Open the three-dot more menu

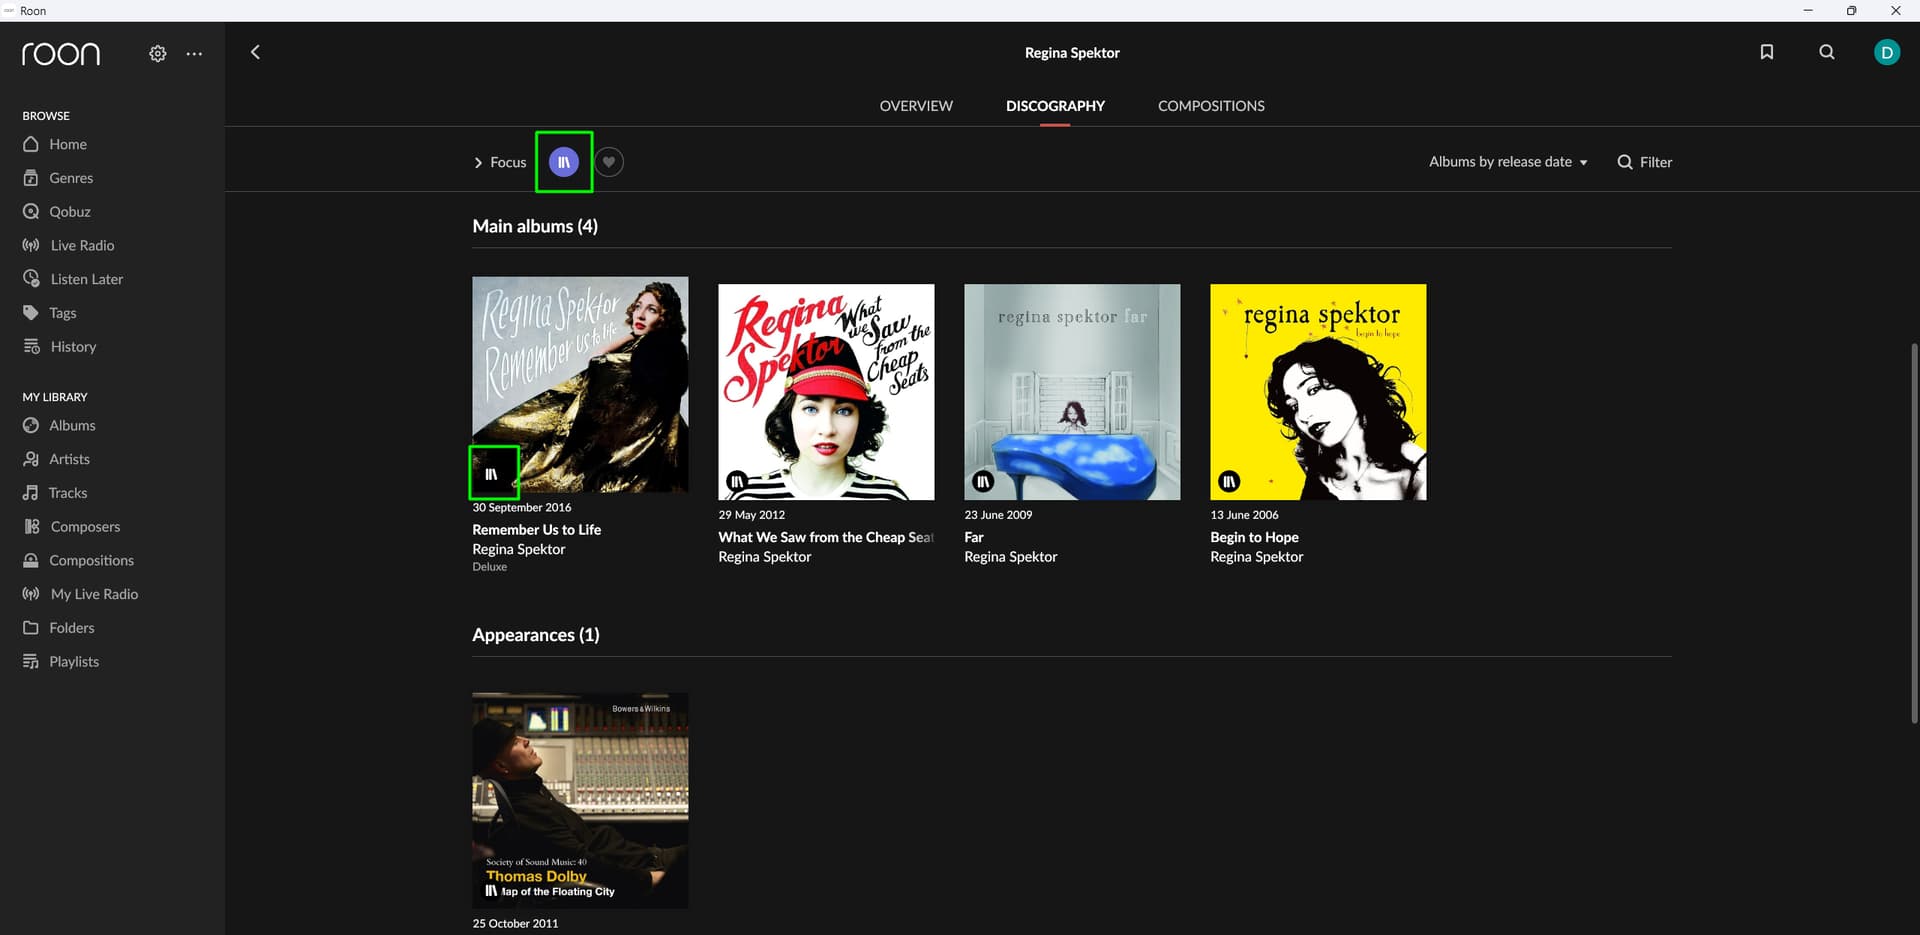click(194, 54)
